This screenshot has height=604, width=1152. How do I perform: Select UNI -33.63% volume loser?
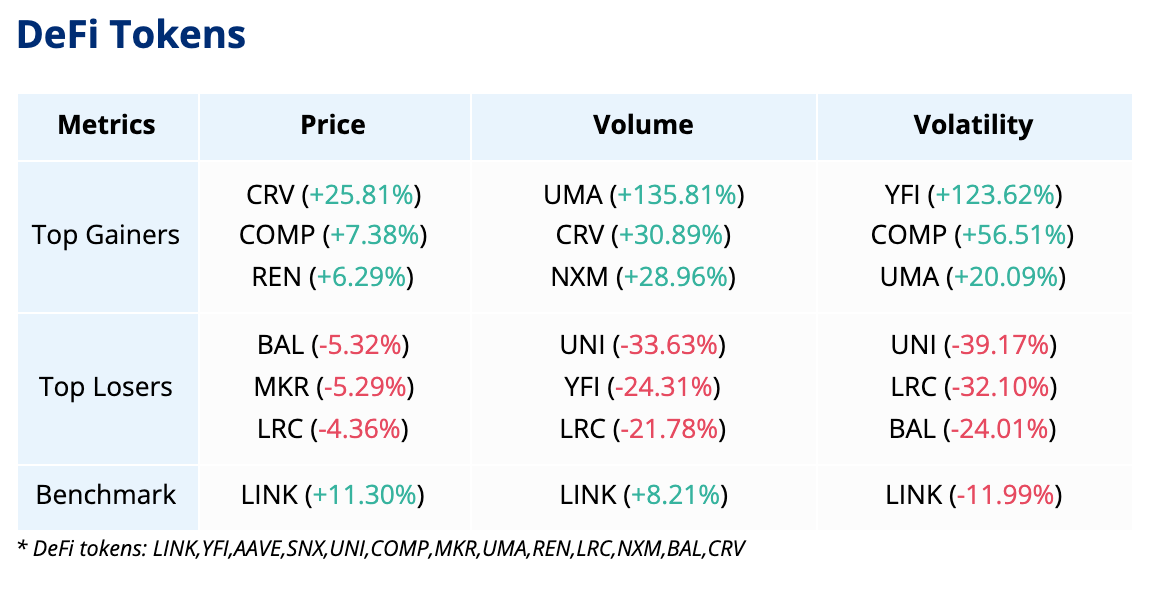pyautogui.click(x=643, y=346)
